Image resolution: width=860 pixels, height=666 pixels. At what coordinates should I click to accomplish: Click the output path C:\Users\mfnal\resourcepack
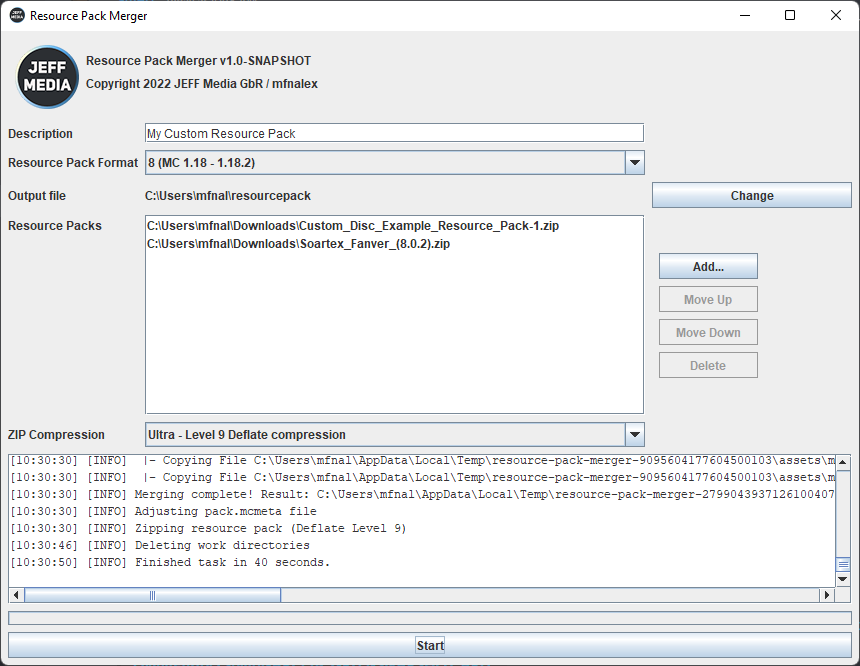pos(228,196)
